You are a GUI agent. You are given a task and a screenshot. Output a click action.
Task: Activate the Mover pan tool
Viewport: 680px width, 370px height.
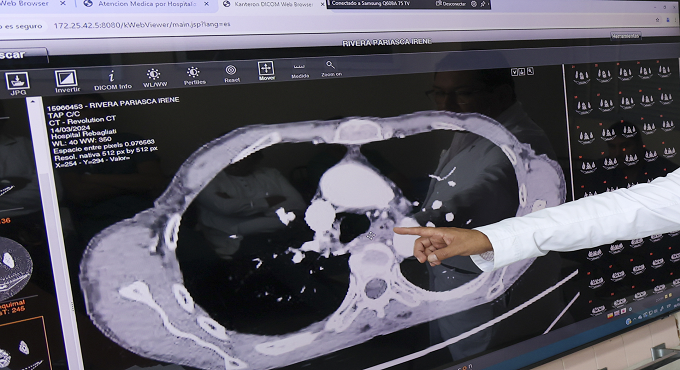pos(266,71)
